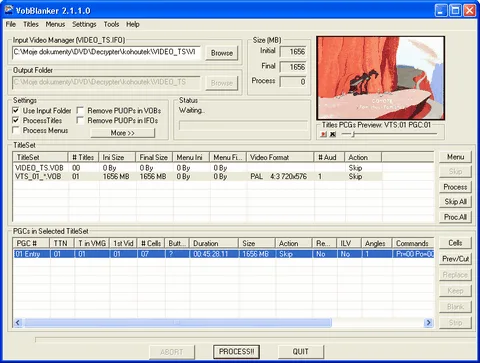480x363 pixels.
Task: Maximize the VobBlanker window
Action: coord(455,10)
